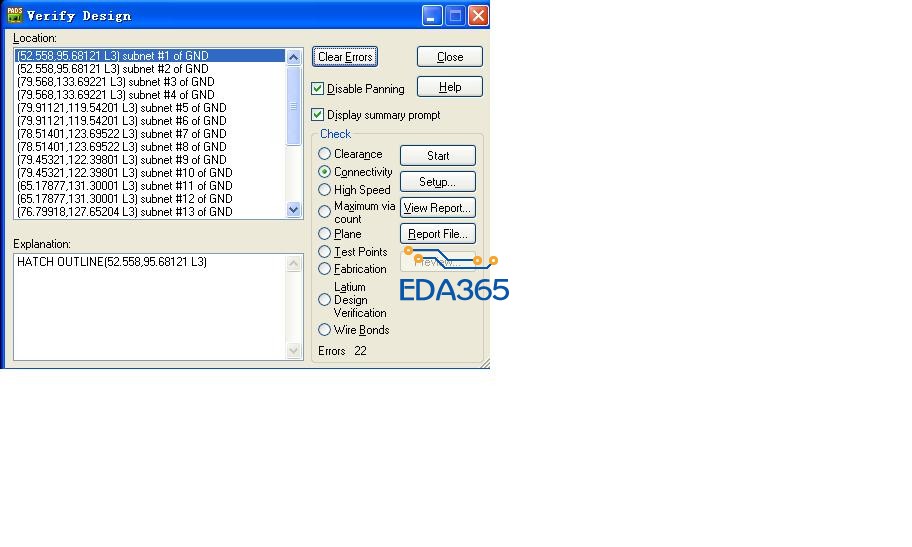Click Report File... button
This screenshot has width=912, height=547.
(437, 234)
